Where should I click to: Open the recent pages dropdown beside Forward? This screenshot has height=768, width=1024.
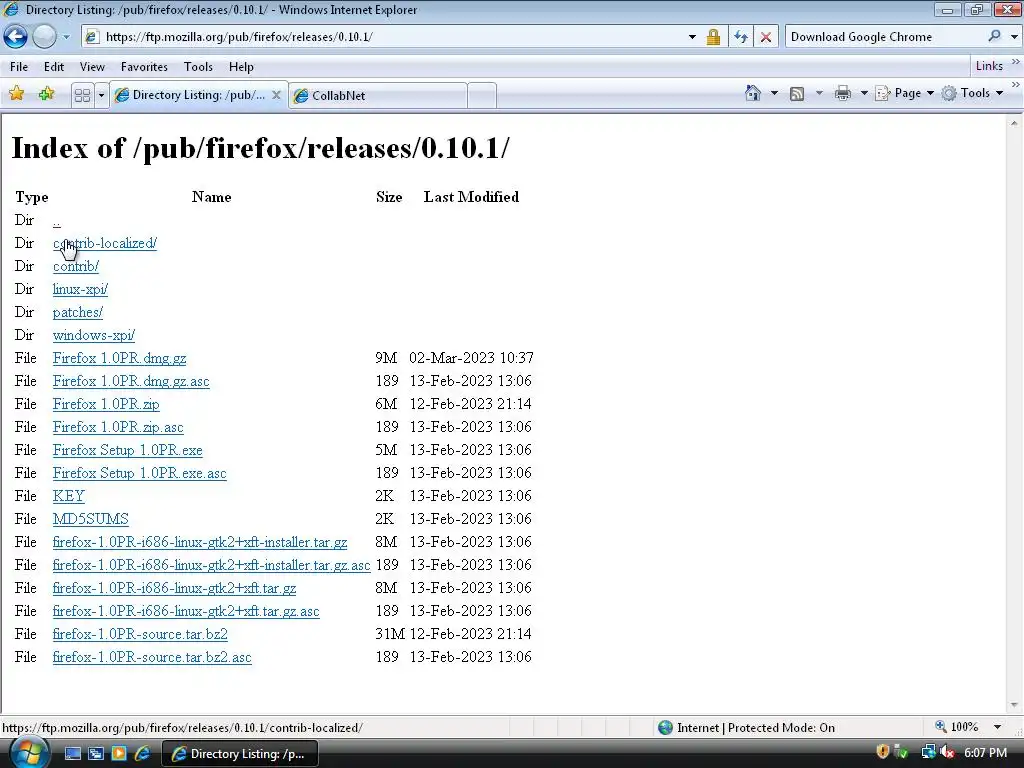[66, 37]
